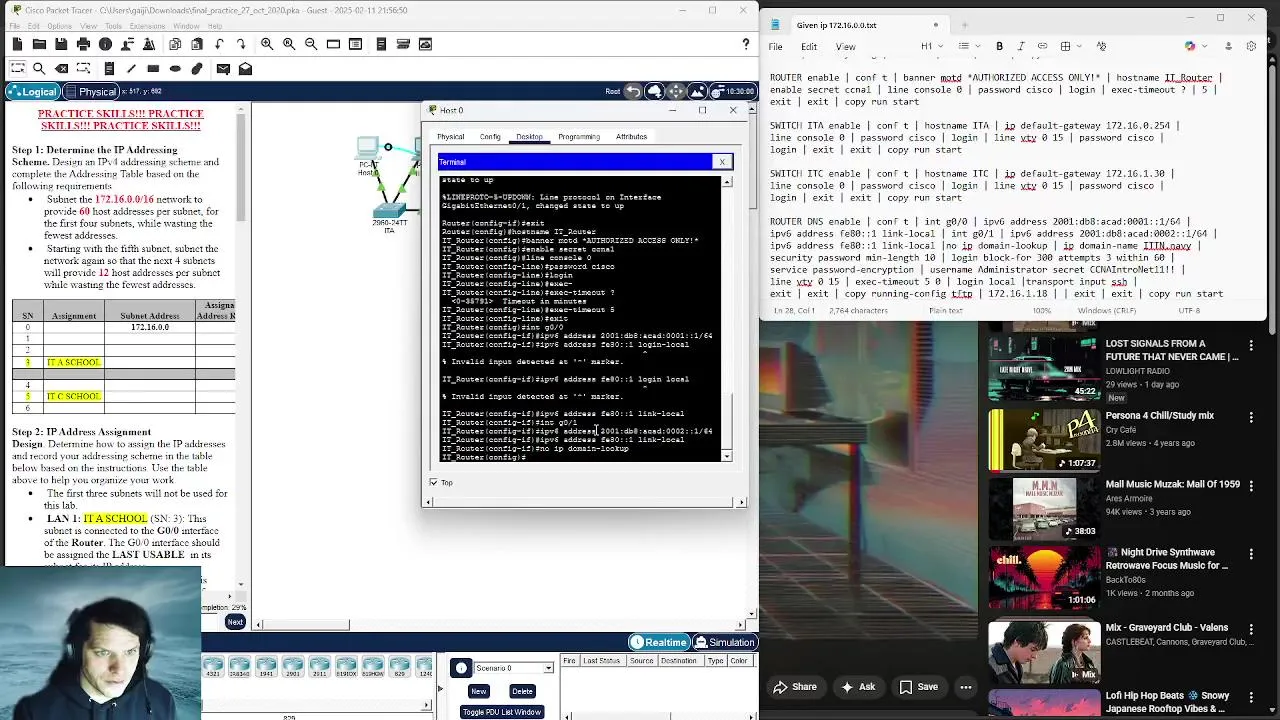Switch to Simulation mode
Image resolution: width=1280 pixels, height=720 pixels.
[725, 642]
